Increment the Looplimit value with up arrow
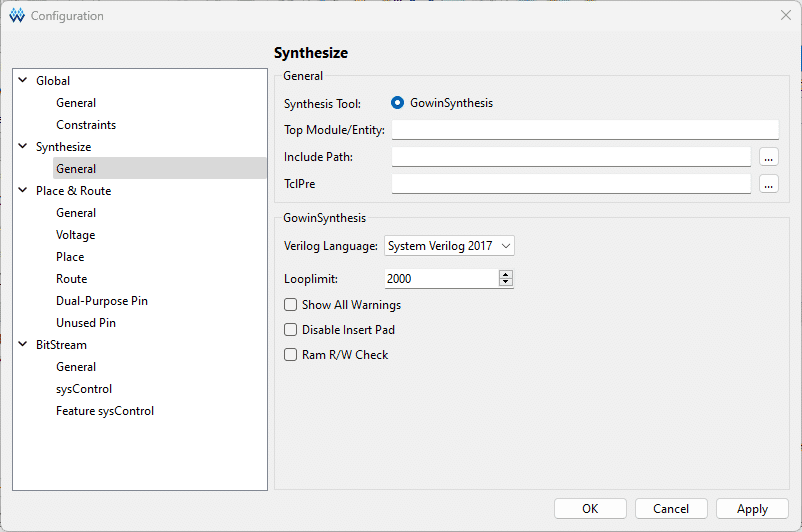This screenshot has width=802, height=532. 506,274
